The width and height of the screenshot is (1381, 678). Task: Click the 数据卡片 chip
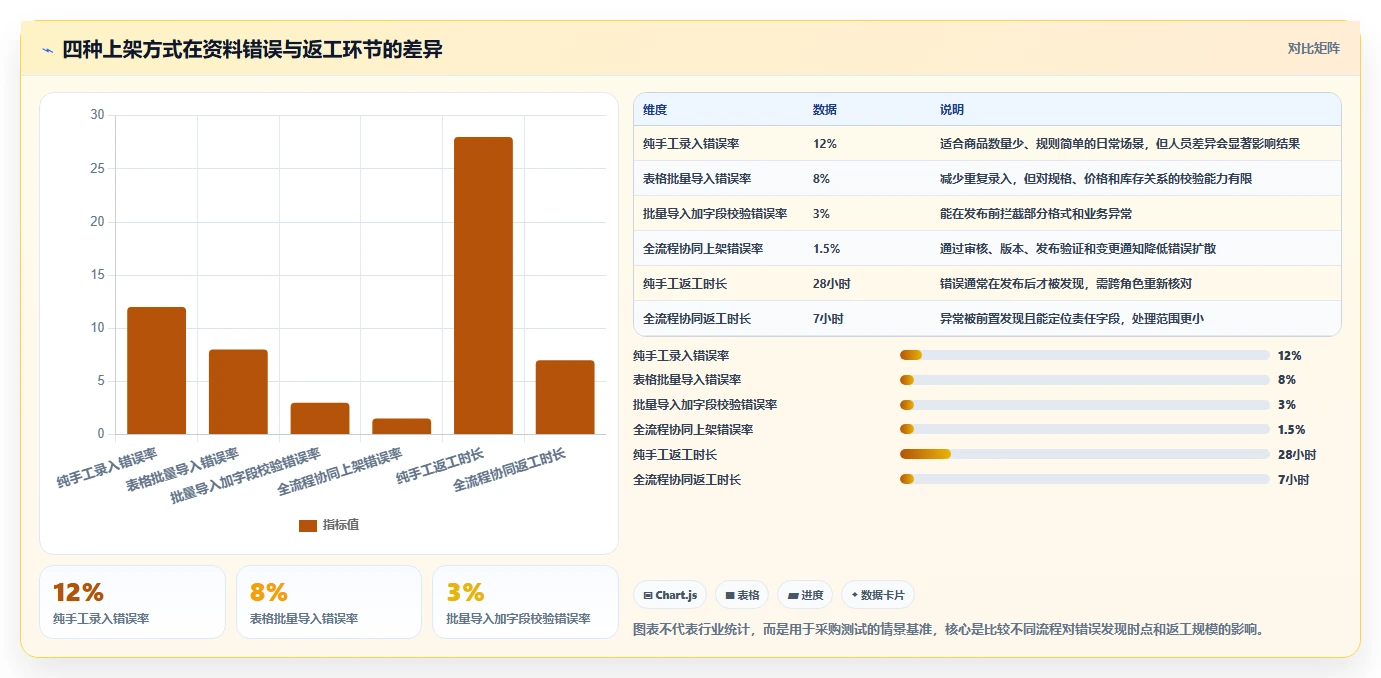(878, 595)
